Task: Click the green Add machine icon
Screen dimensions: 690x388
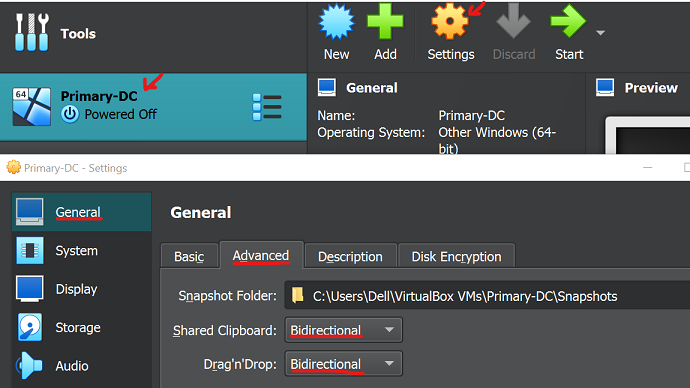Action: 385,22
